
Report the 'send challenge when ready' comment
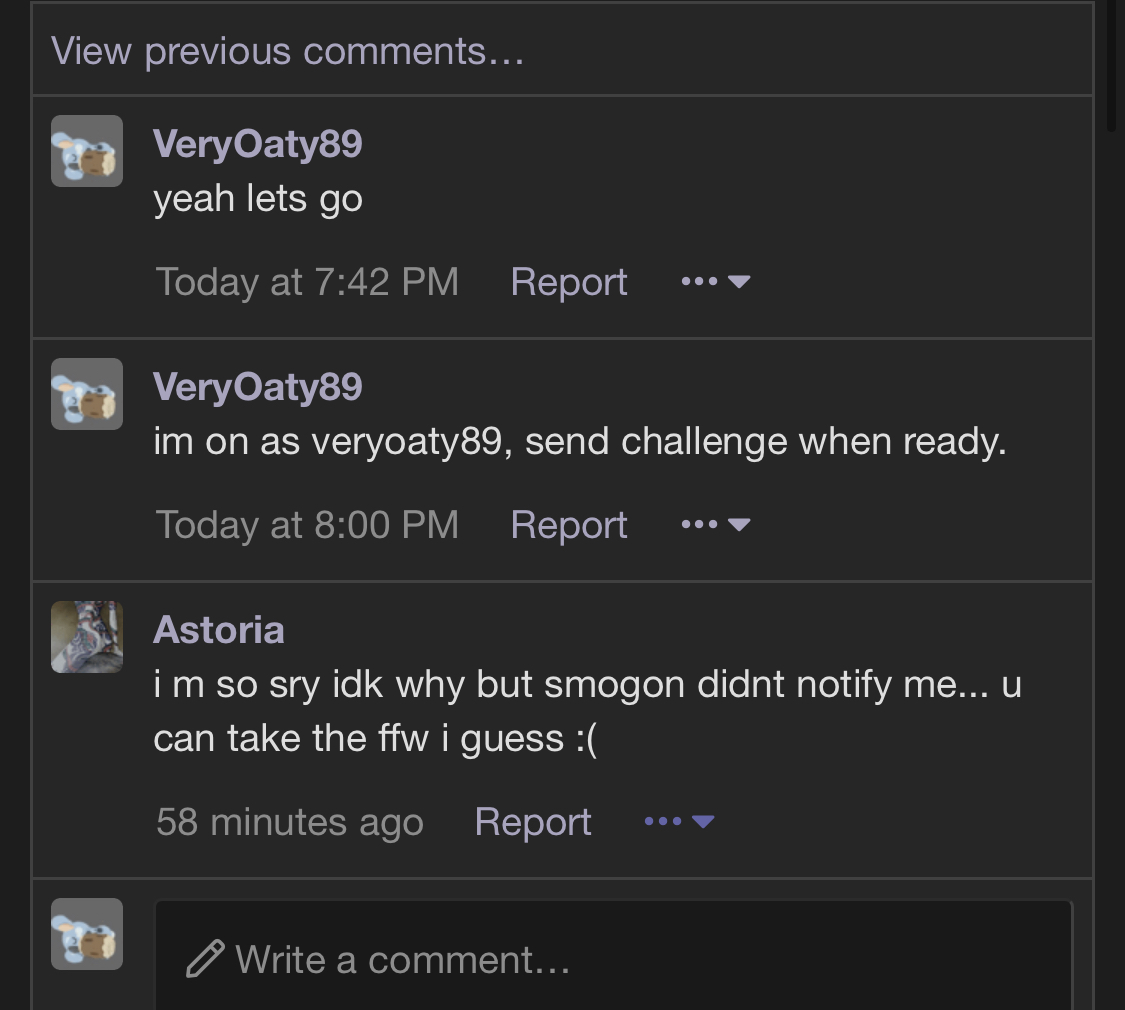(569, 524)
